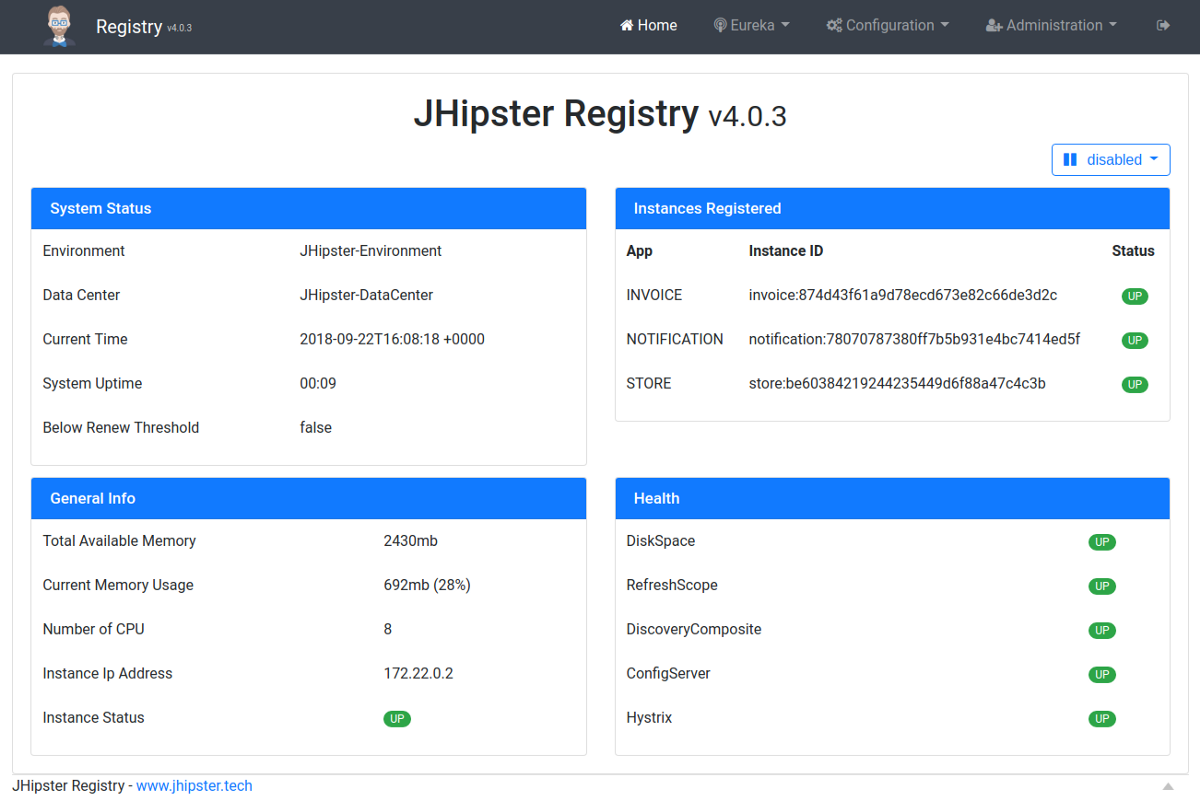Click the JHipster mascot logo
This screenshot has width=1200, height=800.
pyautogui.click(x=60, y=26)
